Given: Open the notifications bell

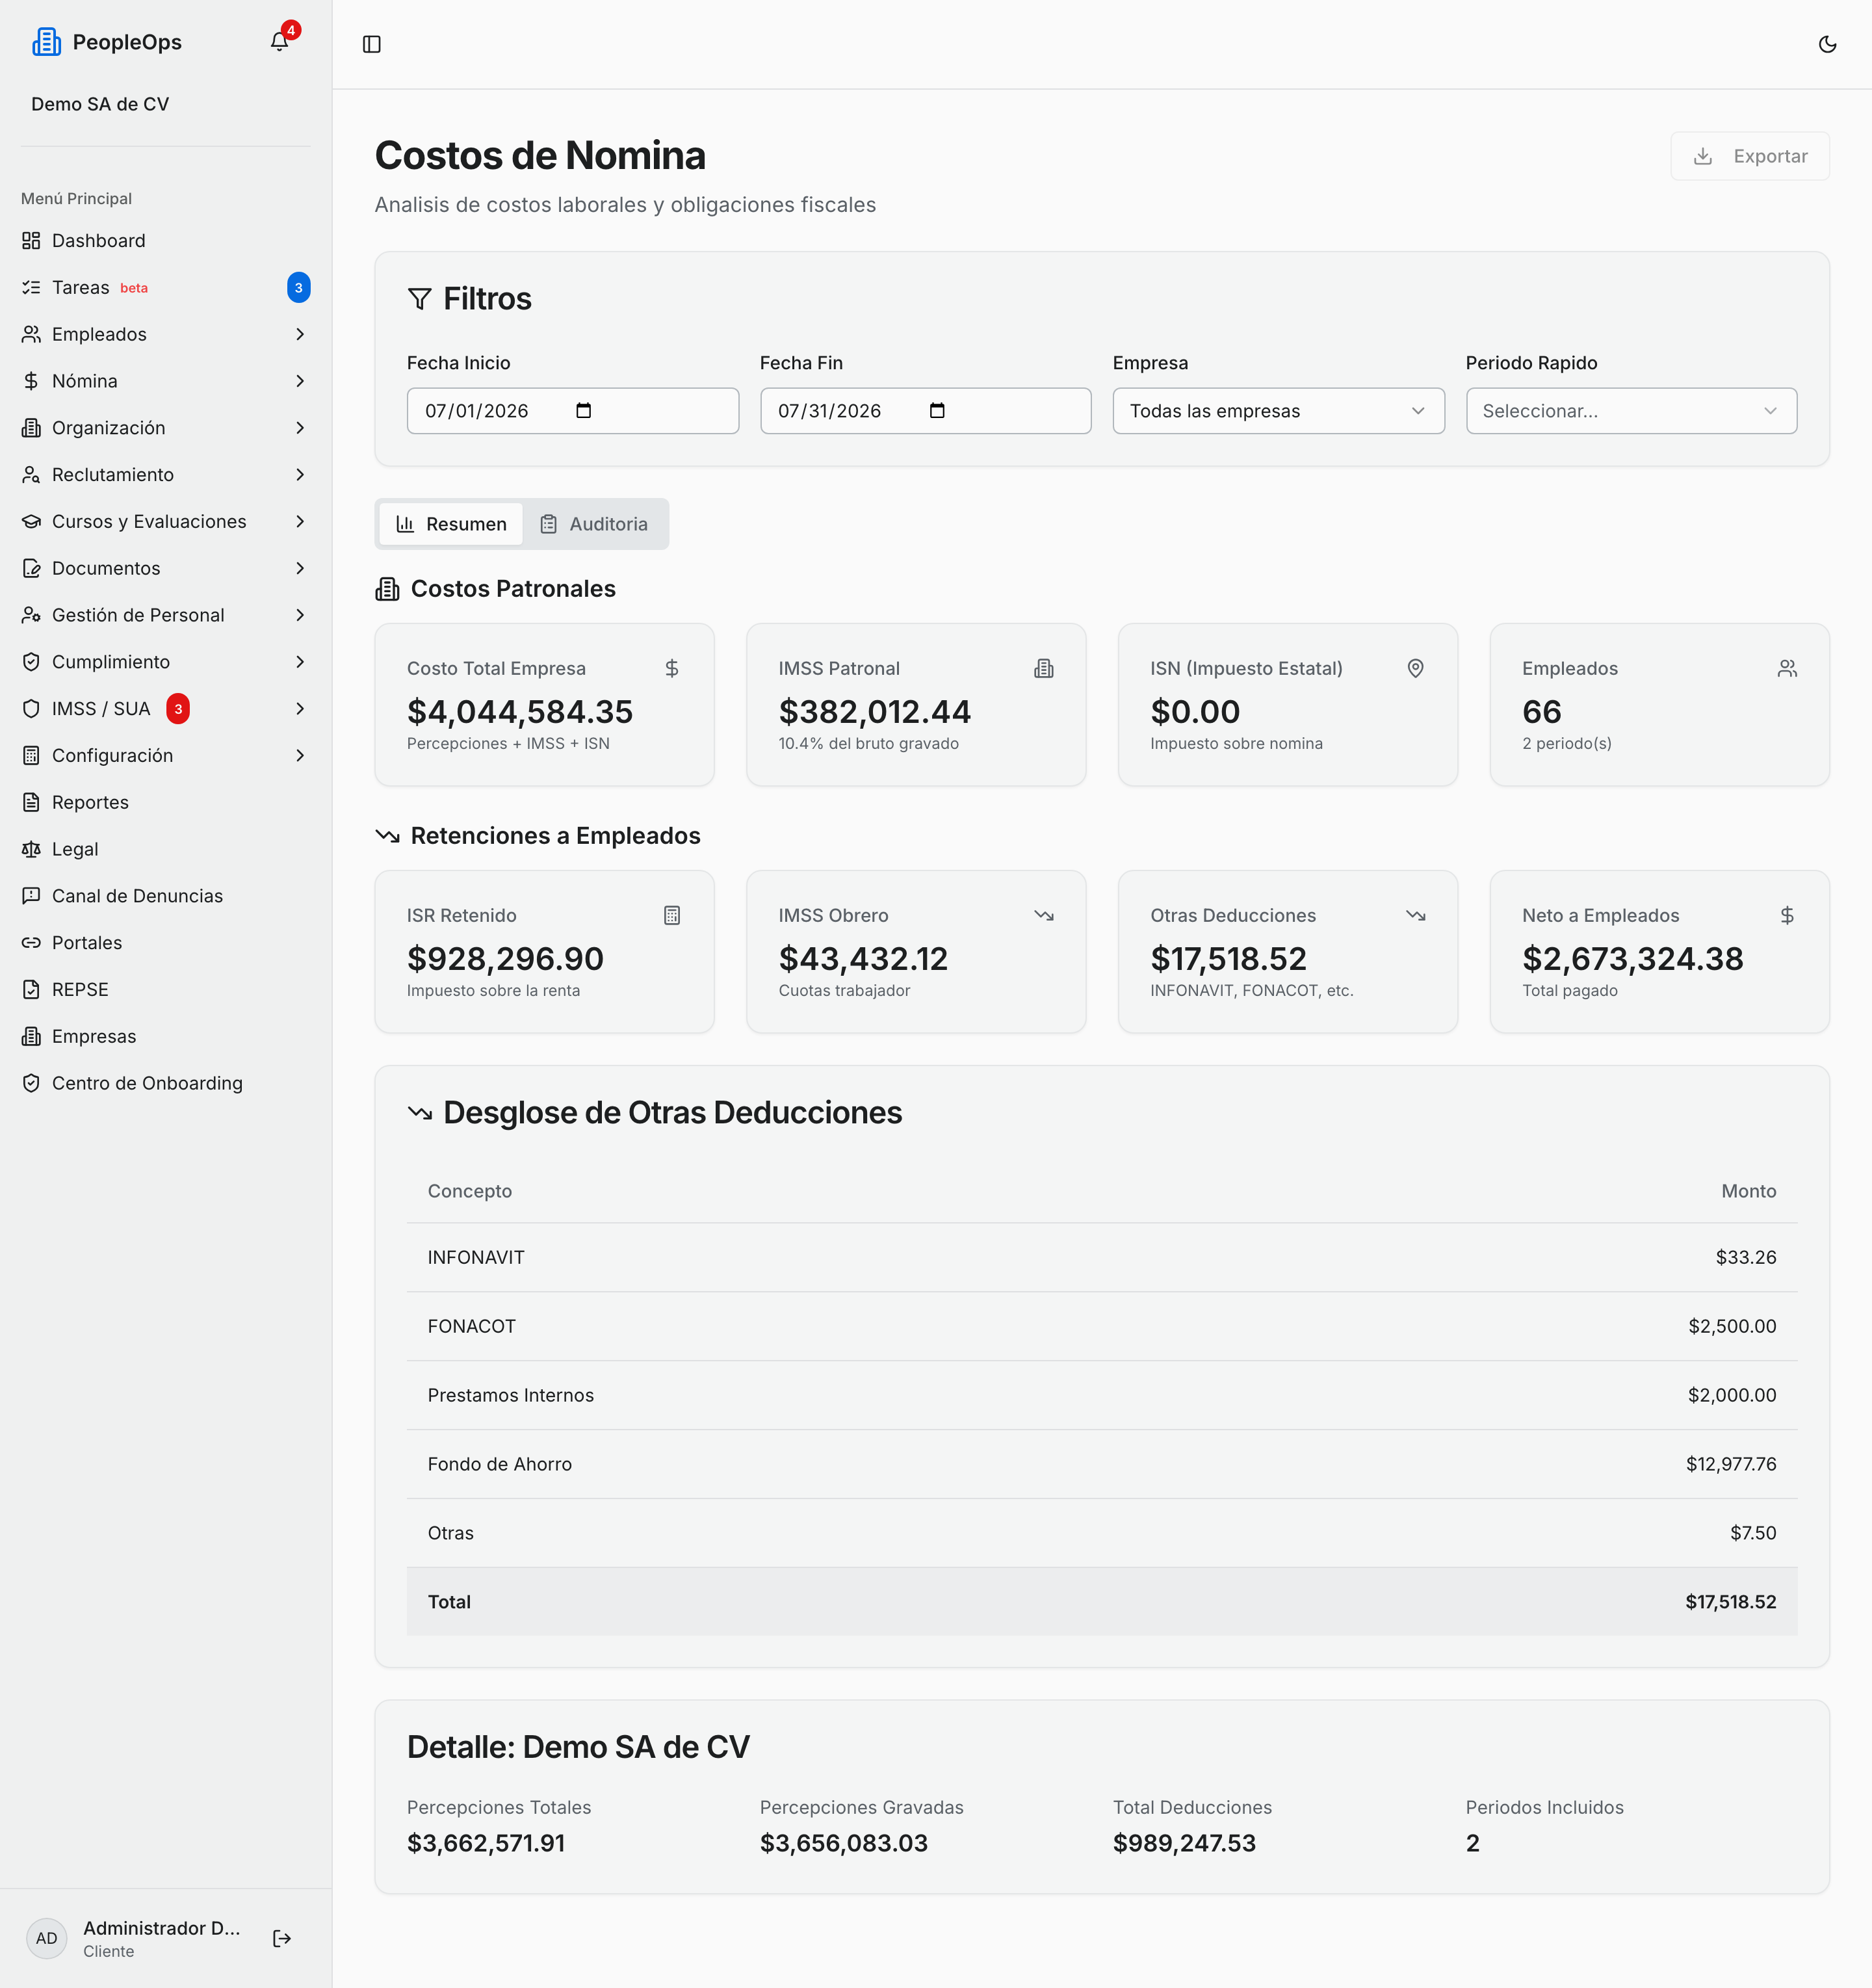Looking at the screenshot, I should pyautogui.click(x=279, y=42).
